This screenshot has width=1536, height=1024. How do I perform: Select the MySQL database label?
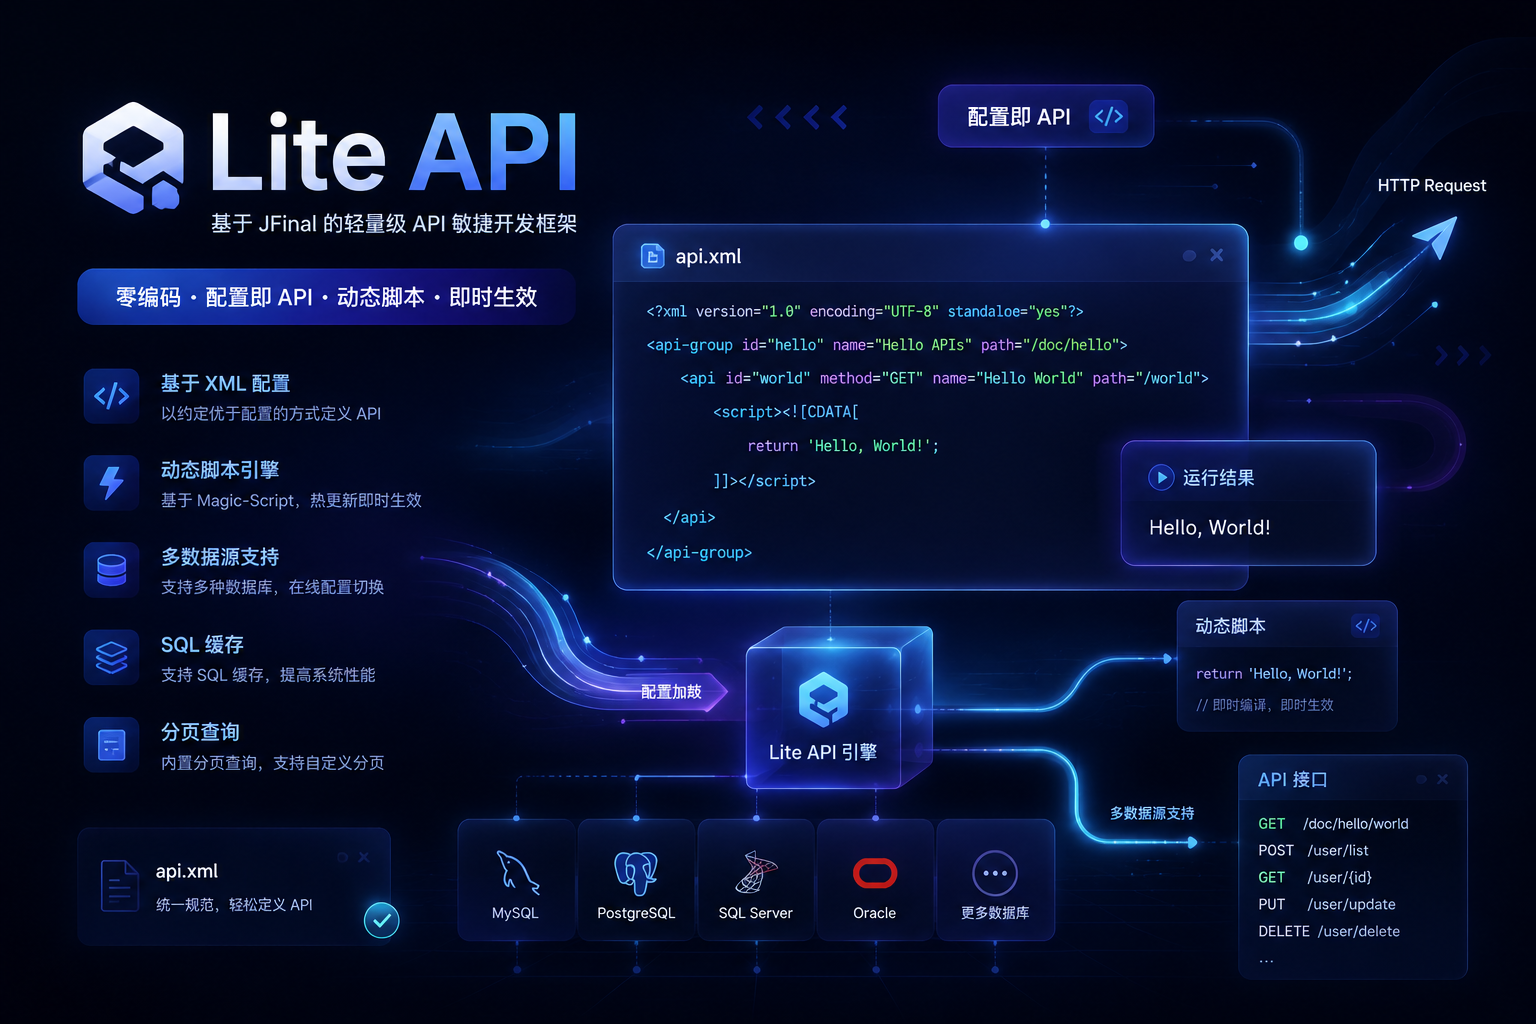coord(515,913)
